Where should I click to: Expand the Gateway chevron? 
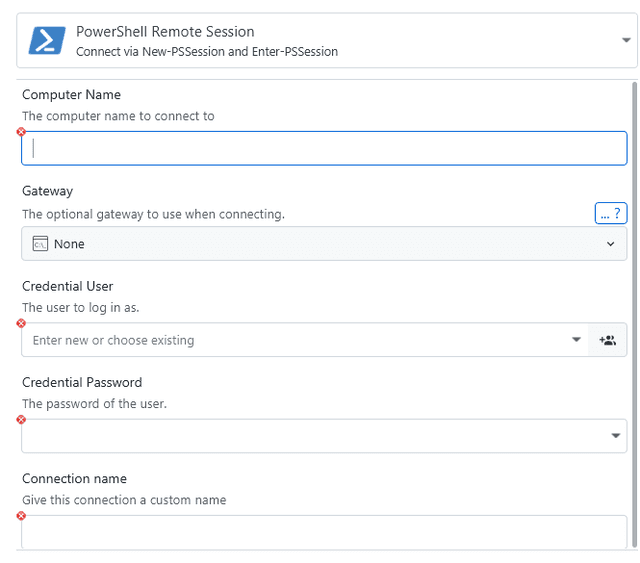[611, 244]
